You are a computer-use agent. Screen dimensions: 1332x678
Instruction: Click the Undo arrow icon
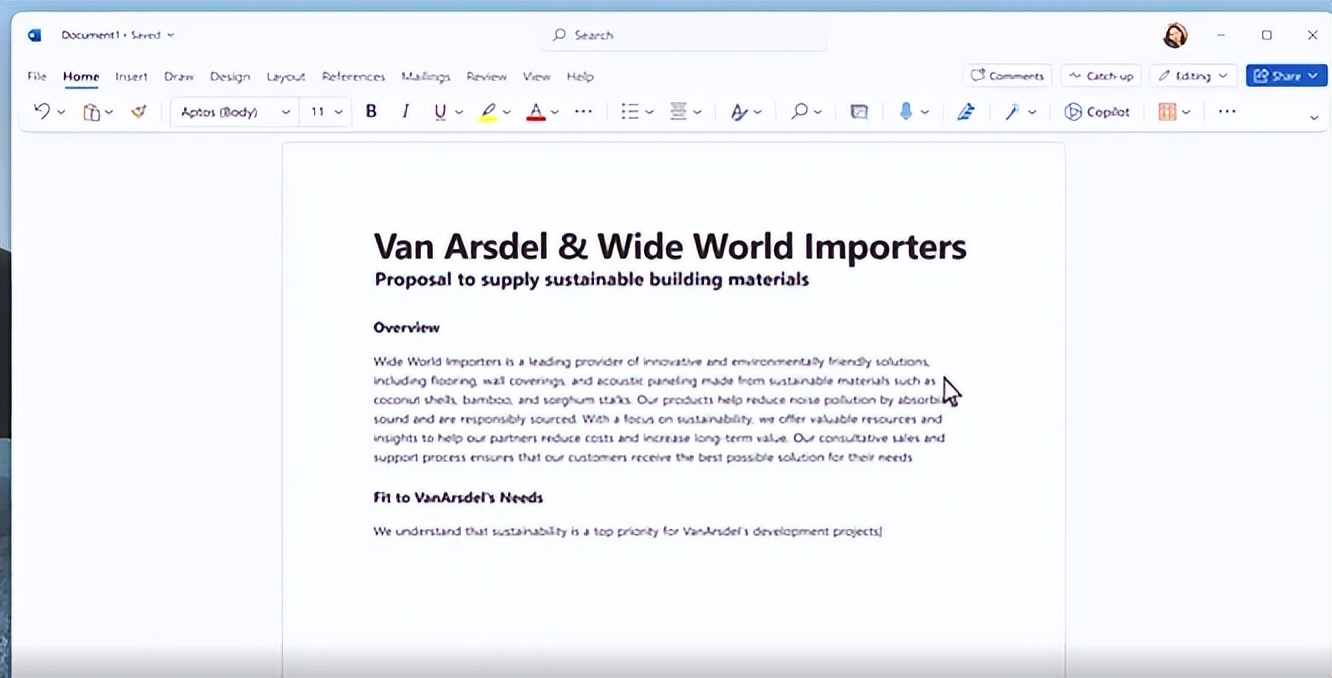(41, 112)
